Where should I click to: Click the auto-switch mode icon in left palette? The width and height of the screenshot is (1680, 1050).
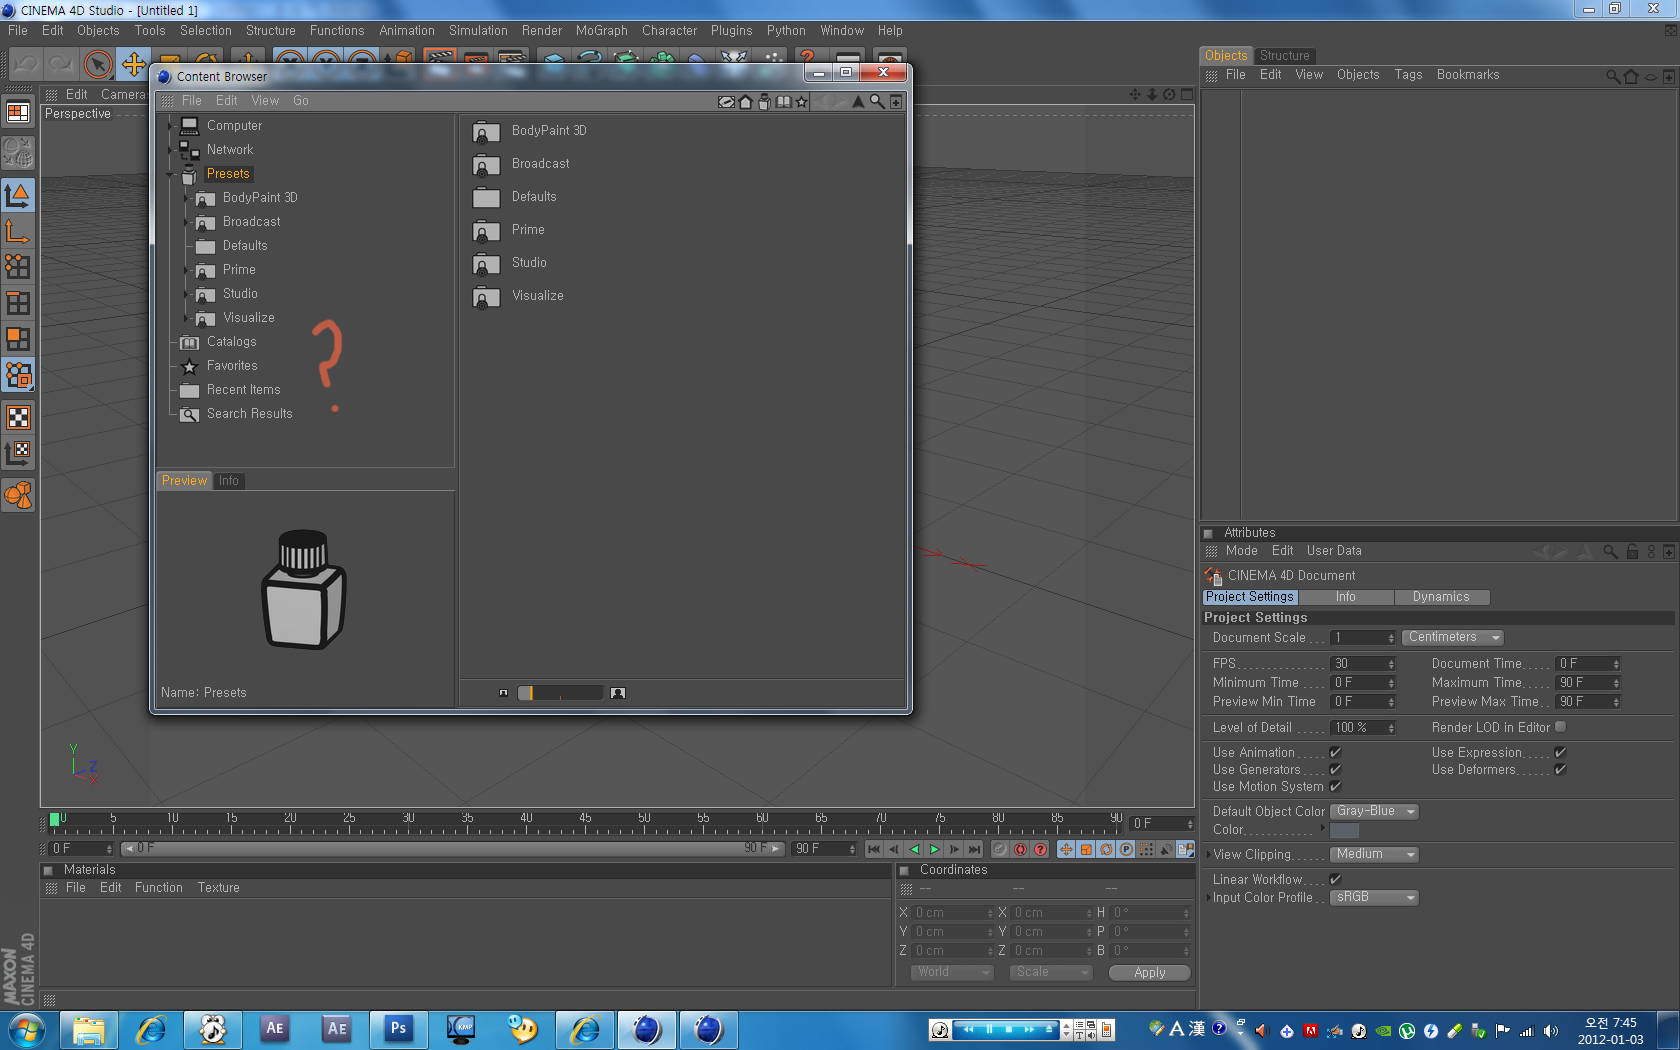(18, 375)
